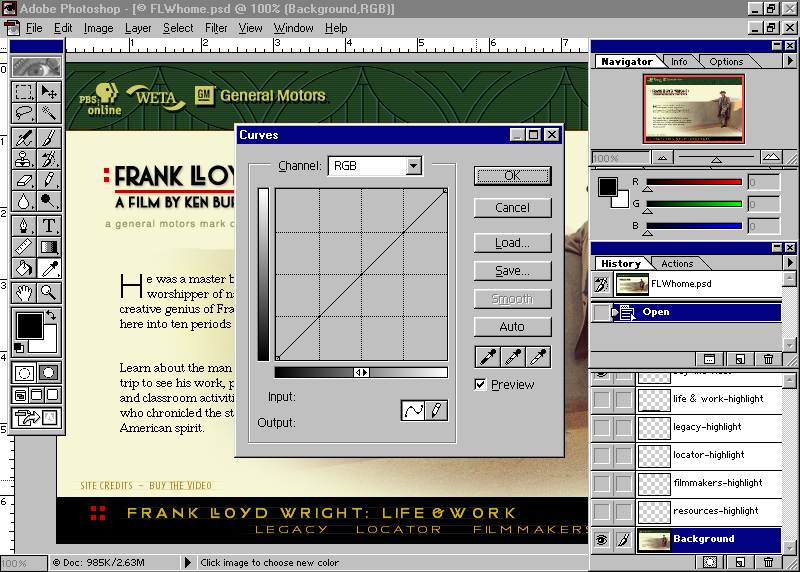Pick the Zoom magnifier tool
This screenshot has width=800, height=572.
(49, 292)
